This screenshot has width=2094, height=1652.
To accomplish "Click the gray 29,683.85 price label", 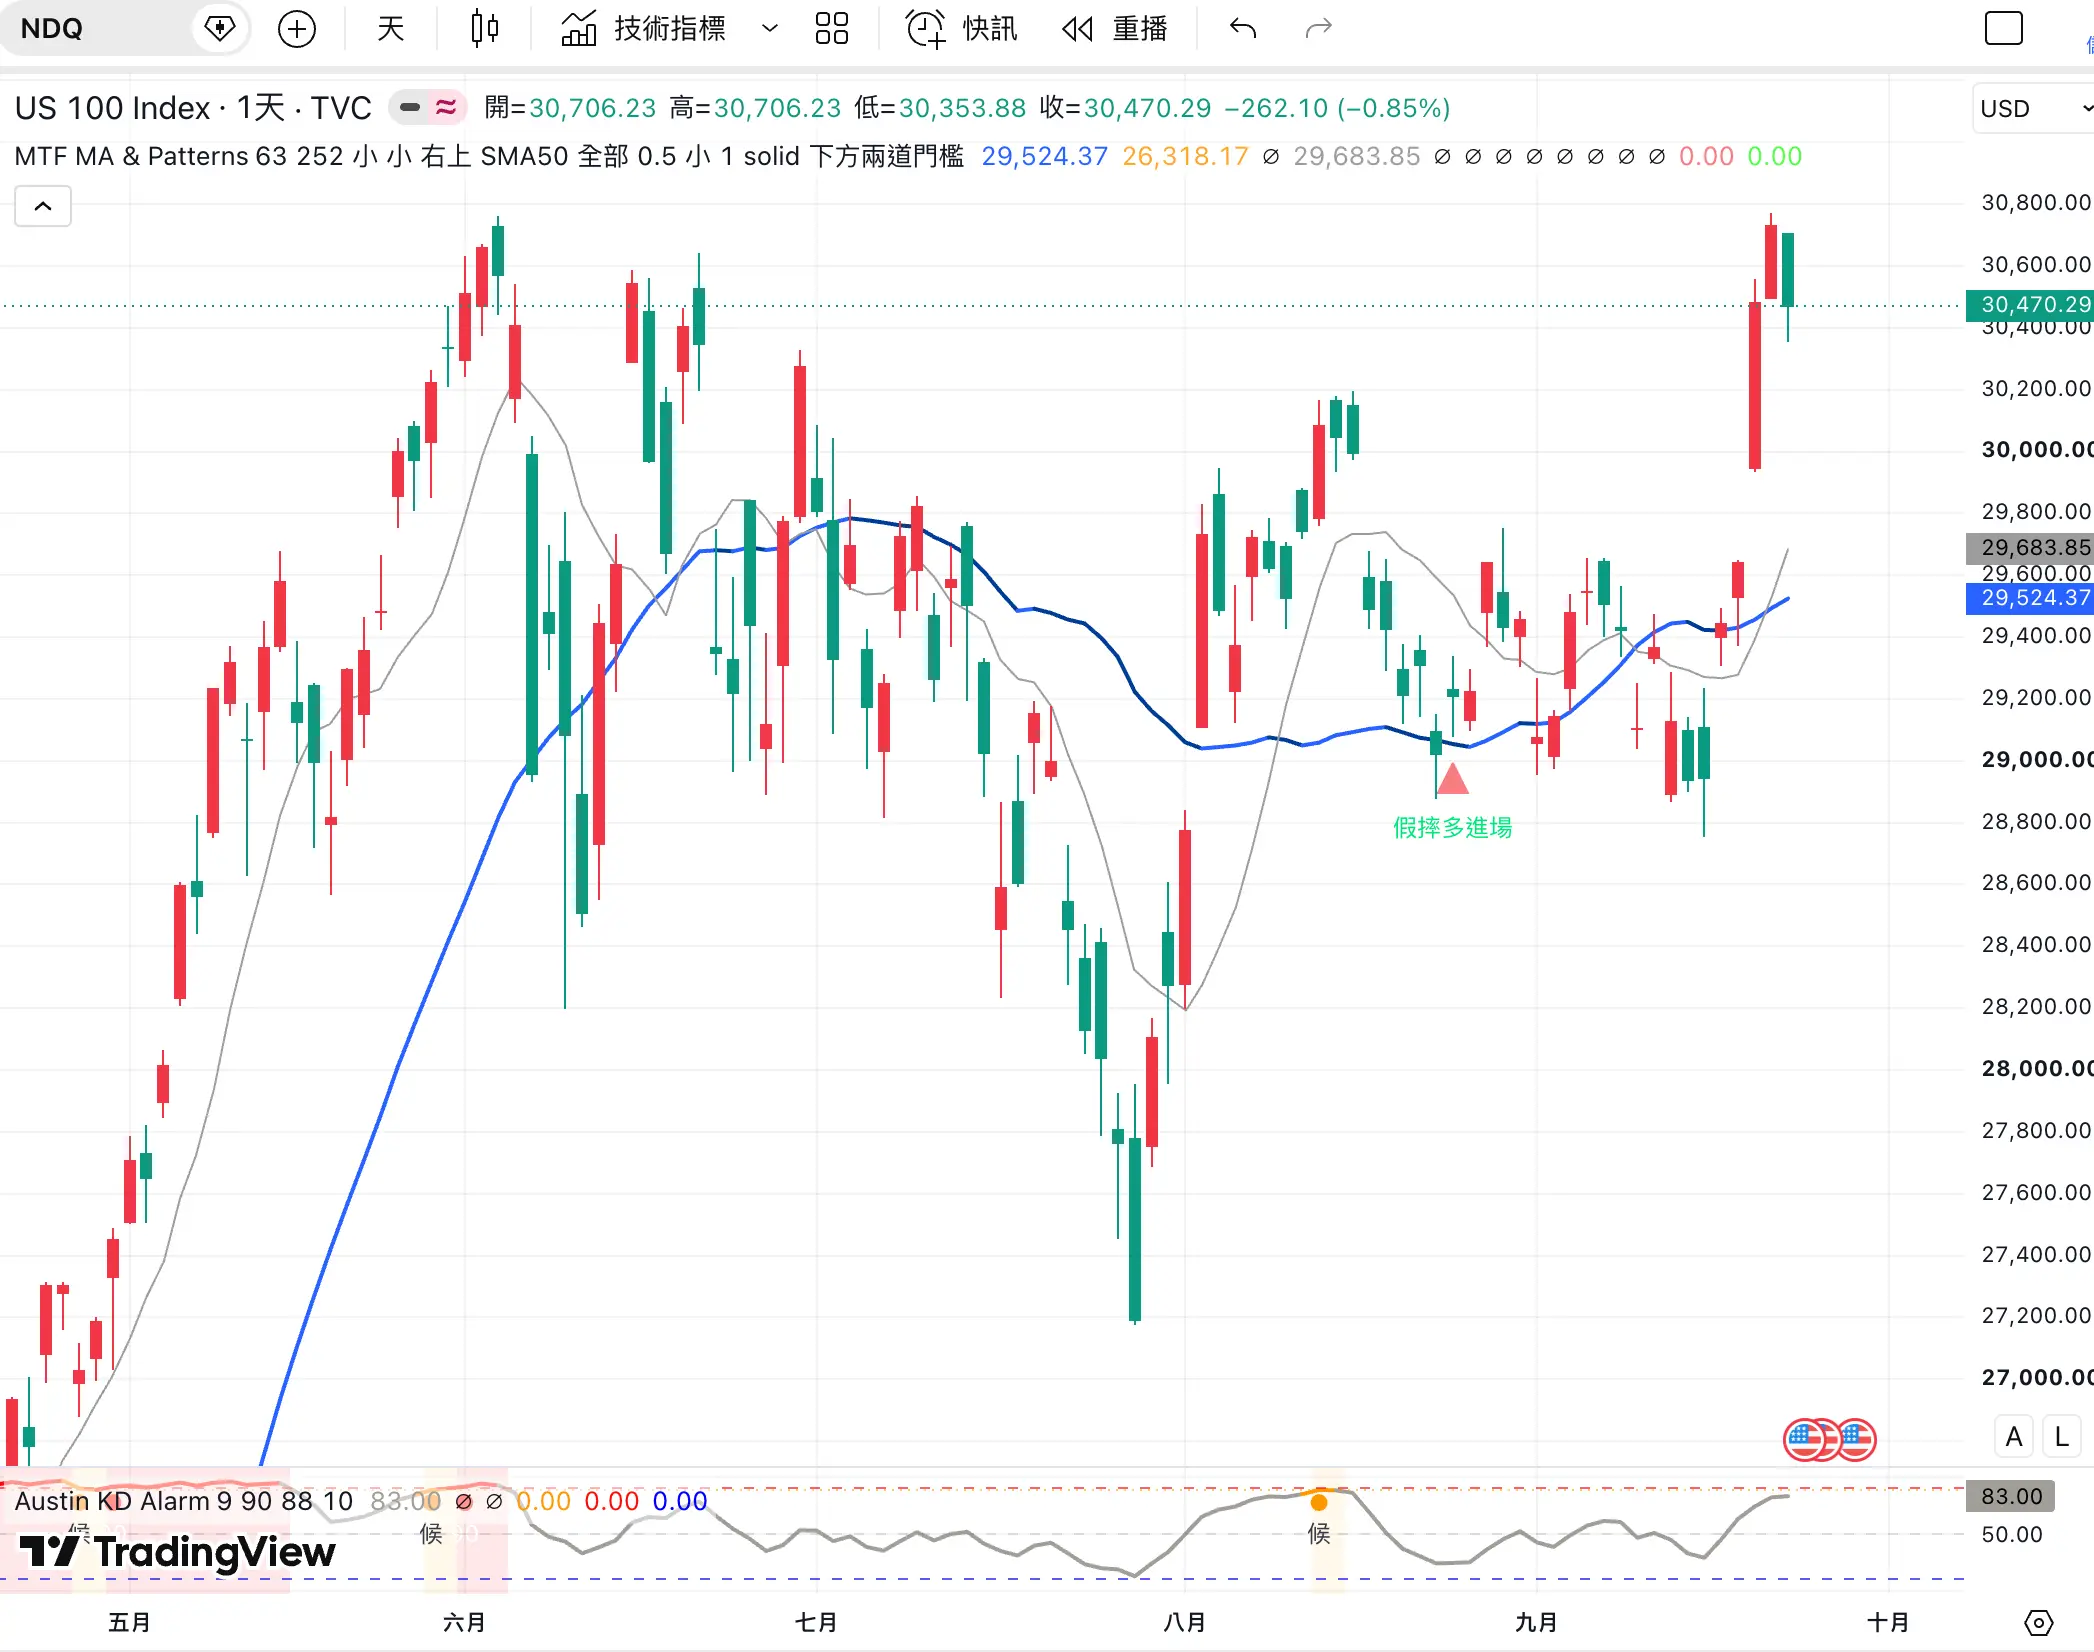I will [2030, 547].
